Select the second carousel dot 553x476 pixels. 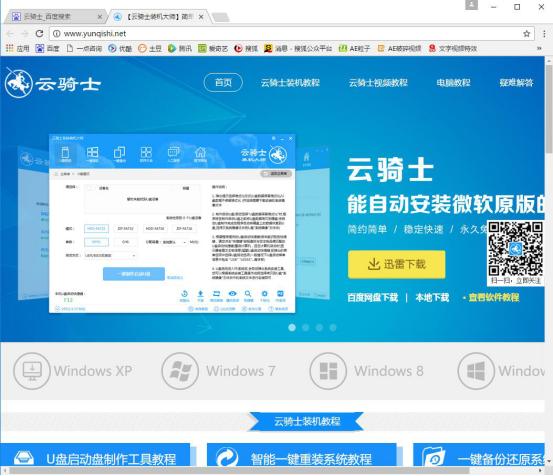305,328
